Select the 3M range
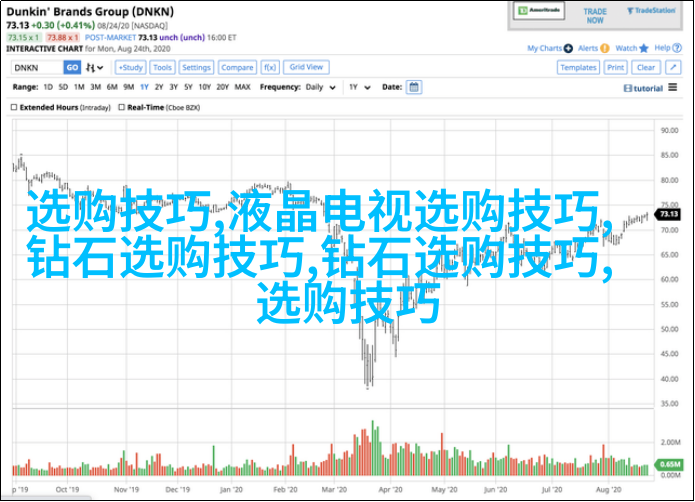Screen dimensions: 695x502 pyautogui.click(x=96, y=87)
